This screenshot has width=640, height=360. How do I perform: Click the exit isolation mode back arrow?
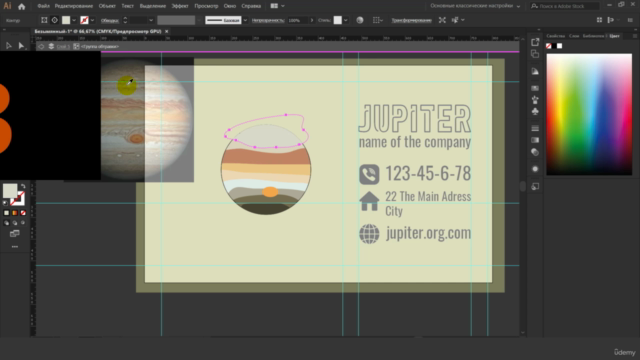(41, 47)
